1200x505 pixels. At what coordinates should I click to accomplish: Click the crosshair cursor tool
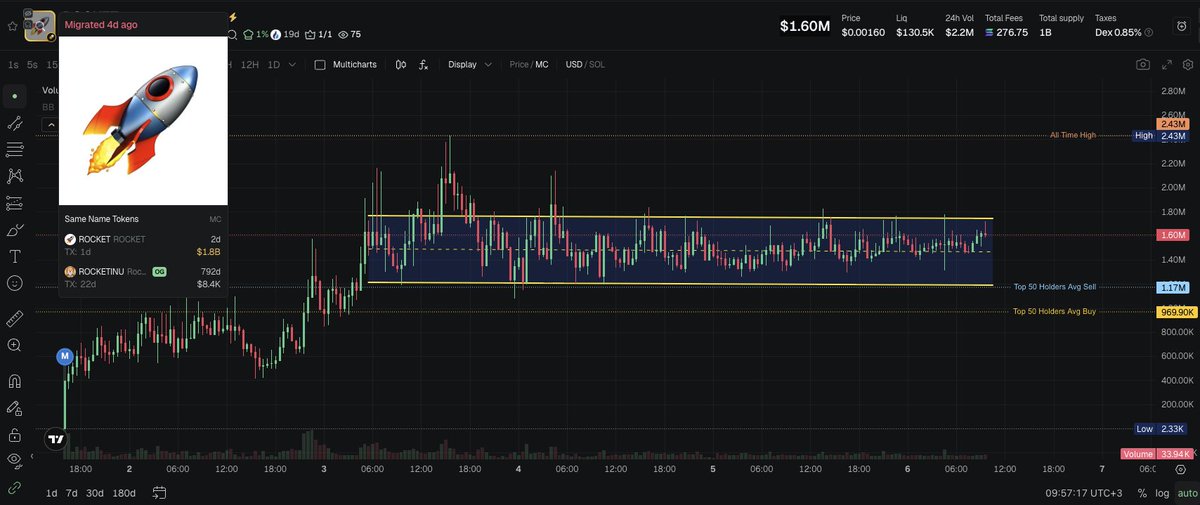(14, 97)
